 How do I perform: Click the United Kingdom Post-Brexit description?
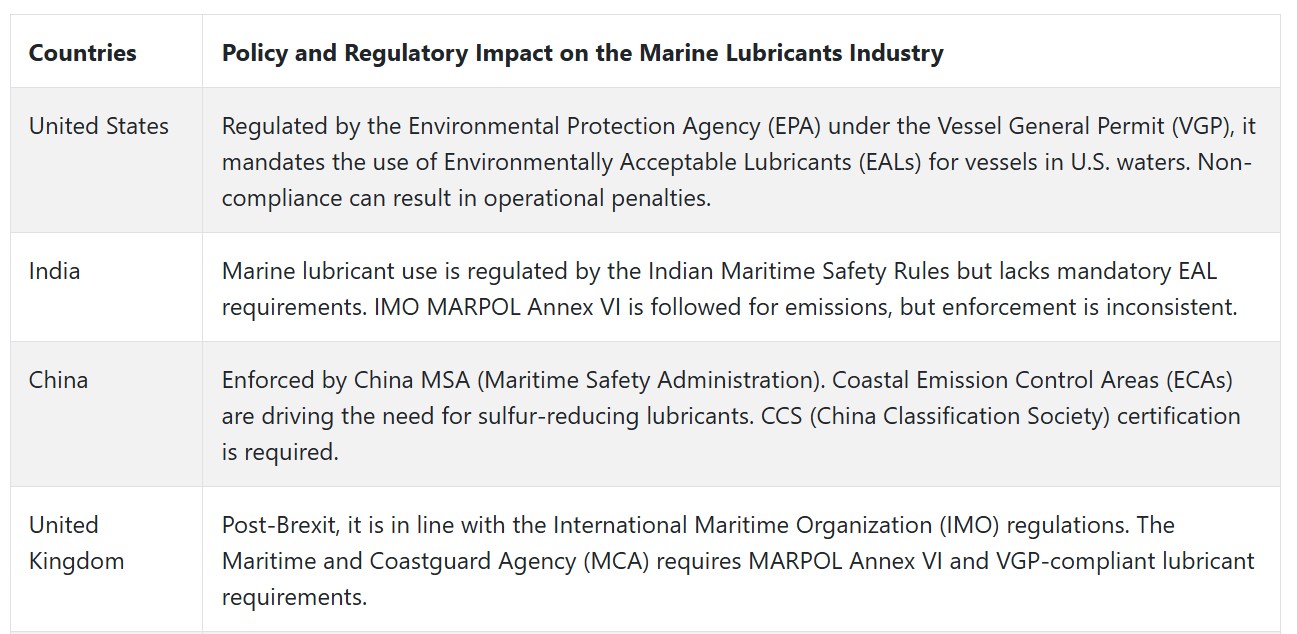[x=738, y=560]
